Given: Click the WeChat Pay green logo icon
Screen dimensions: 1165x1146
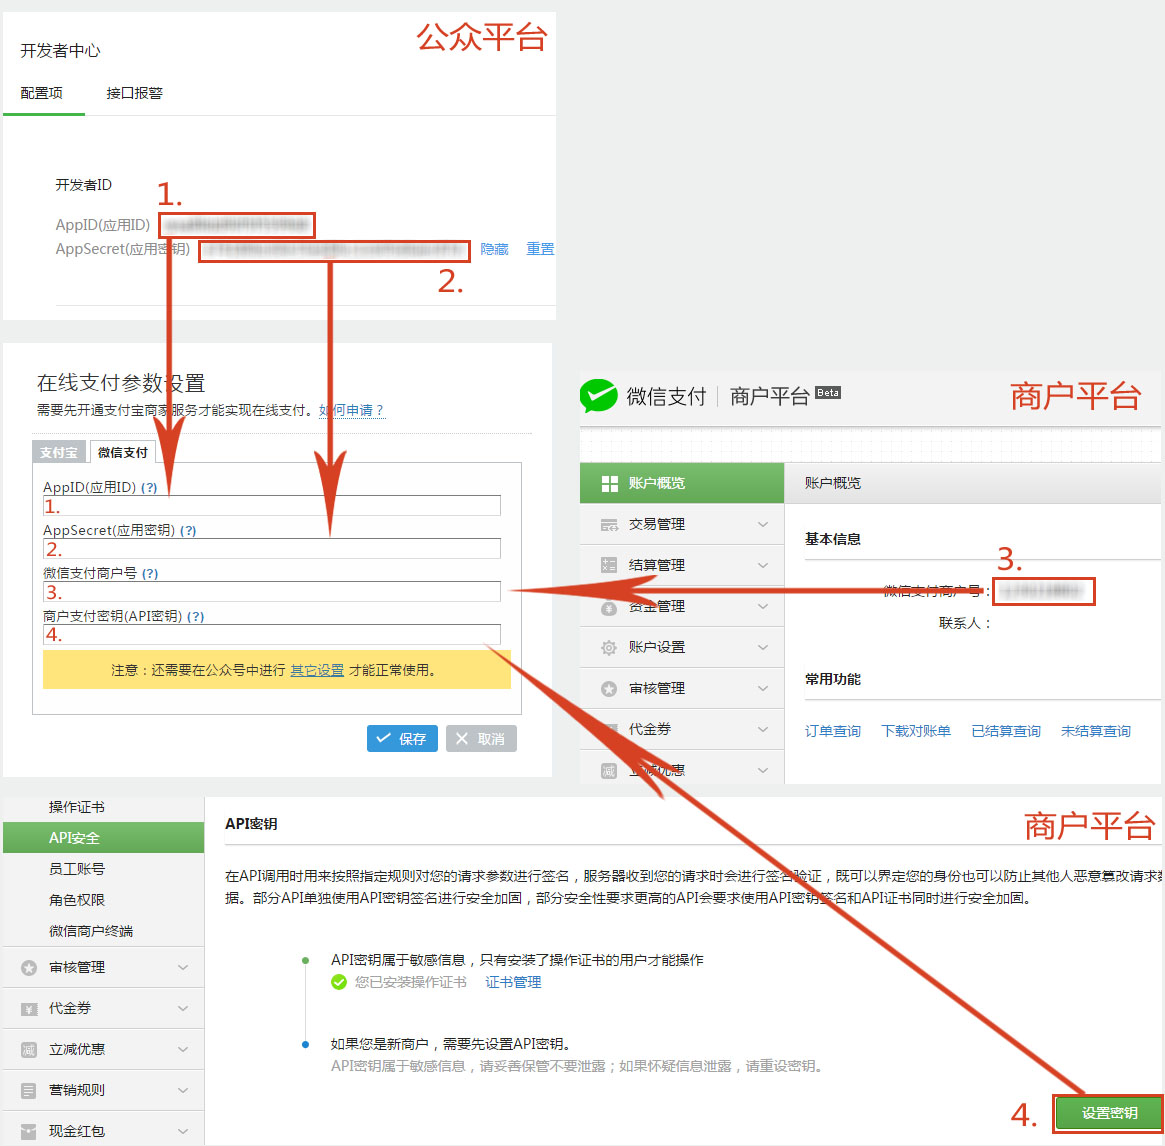Looking at the screenshot, I should point(599,395).
